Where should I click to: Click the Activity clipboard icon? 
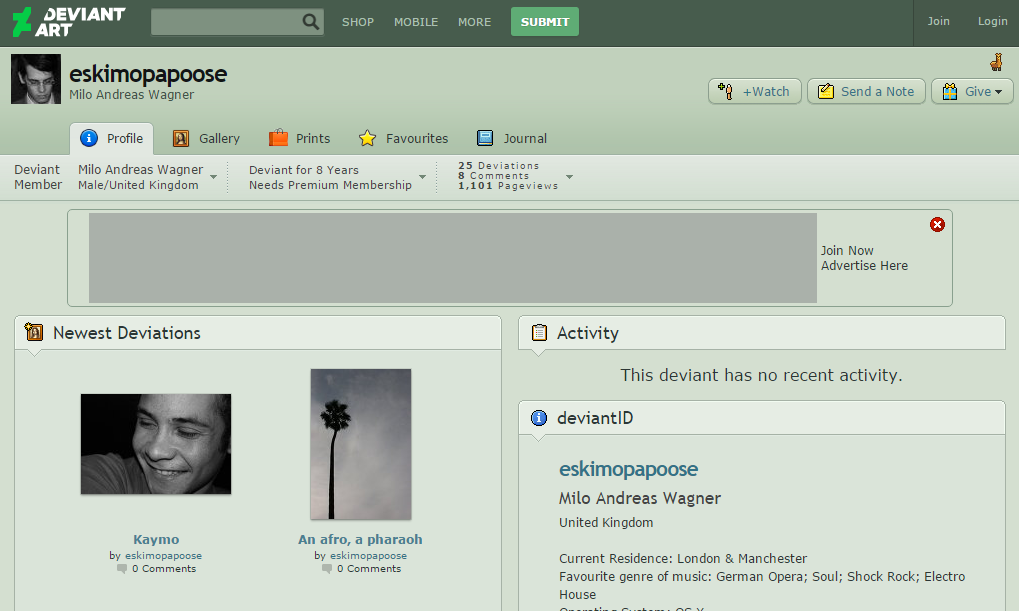tap(539, 332)
